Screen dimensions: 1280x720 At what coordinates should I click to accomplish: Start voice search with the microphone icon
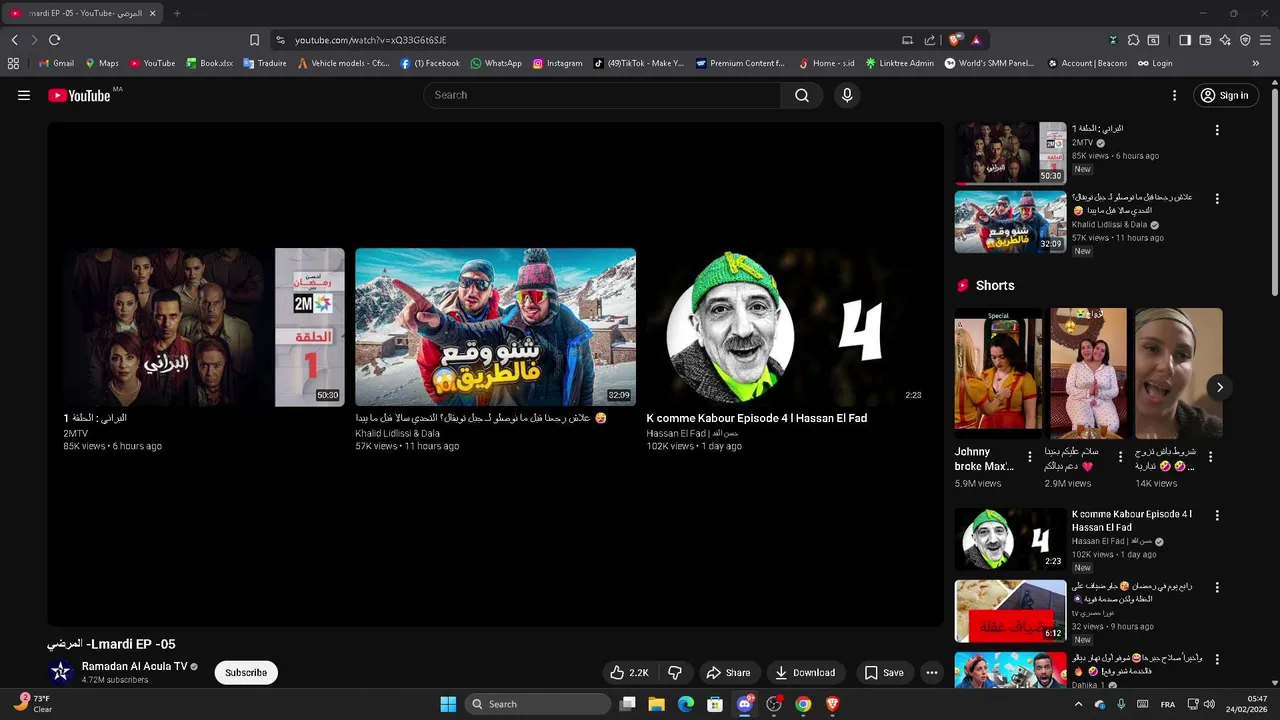[x=847, y=95]
